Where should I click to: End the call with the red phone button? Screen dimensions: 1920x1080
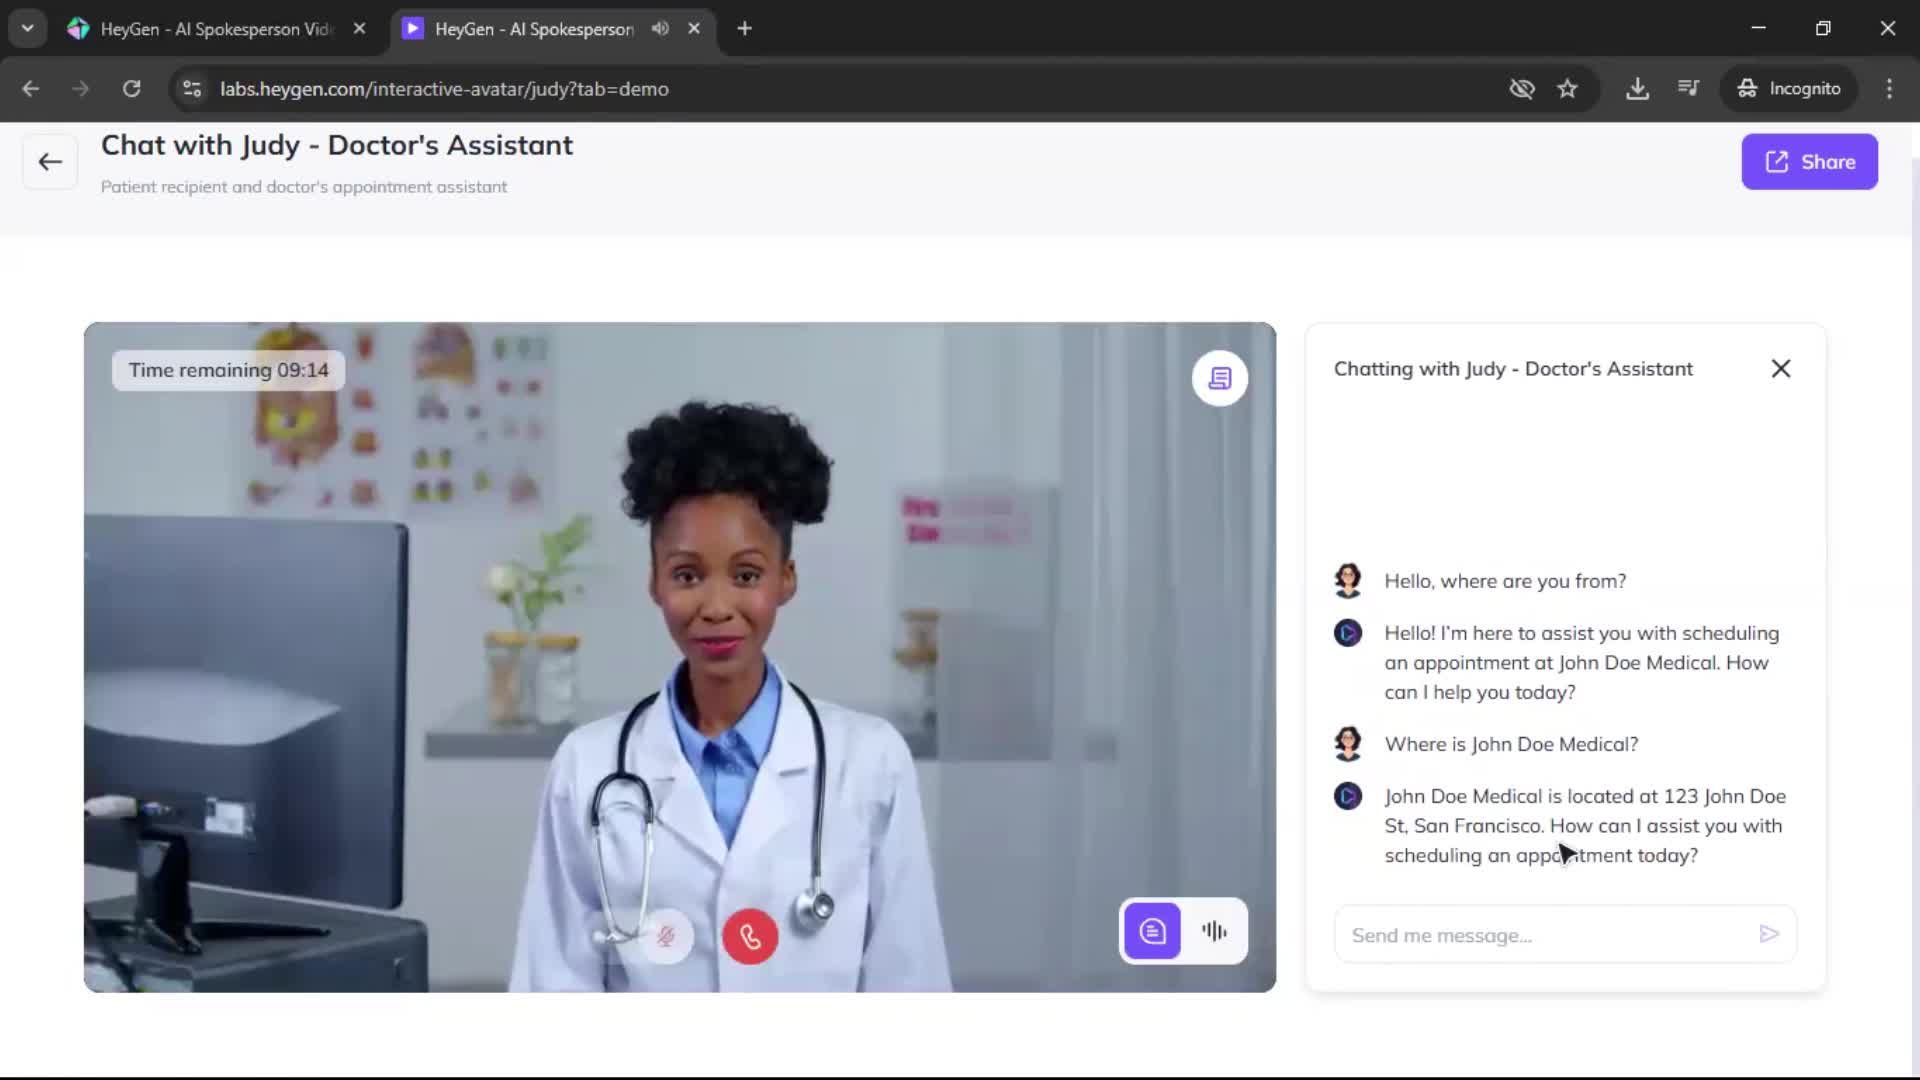pyautogui.click(x=750, y=936)
